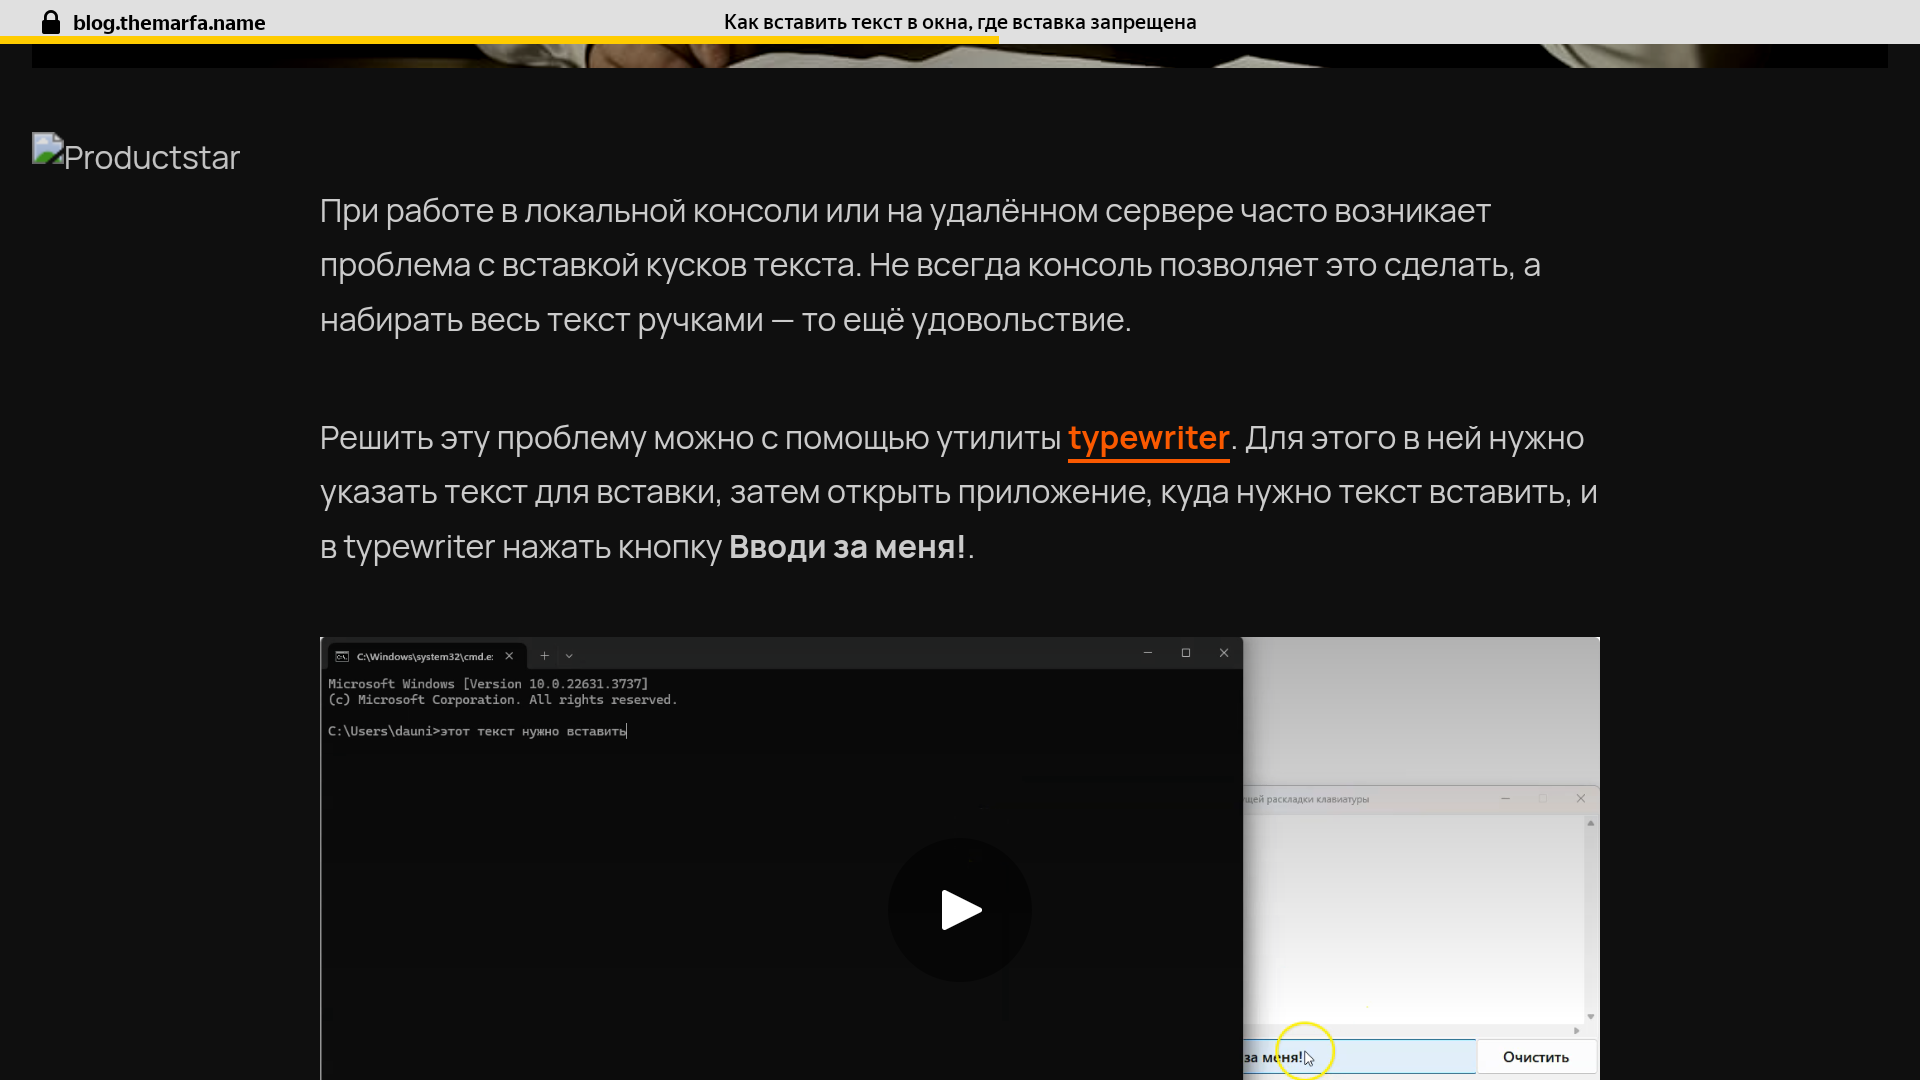Image resolution: width=1920 pixels, height=1080 pixels.
Task: Close the cmd.exe terminal tab
Action: click(509, 656)
